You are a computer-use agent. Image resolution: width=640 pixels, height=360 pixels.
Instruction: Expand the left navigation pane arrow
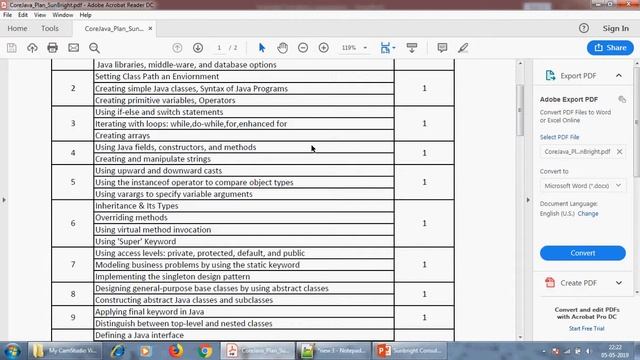point(4,200)
